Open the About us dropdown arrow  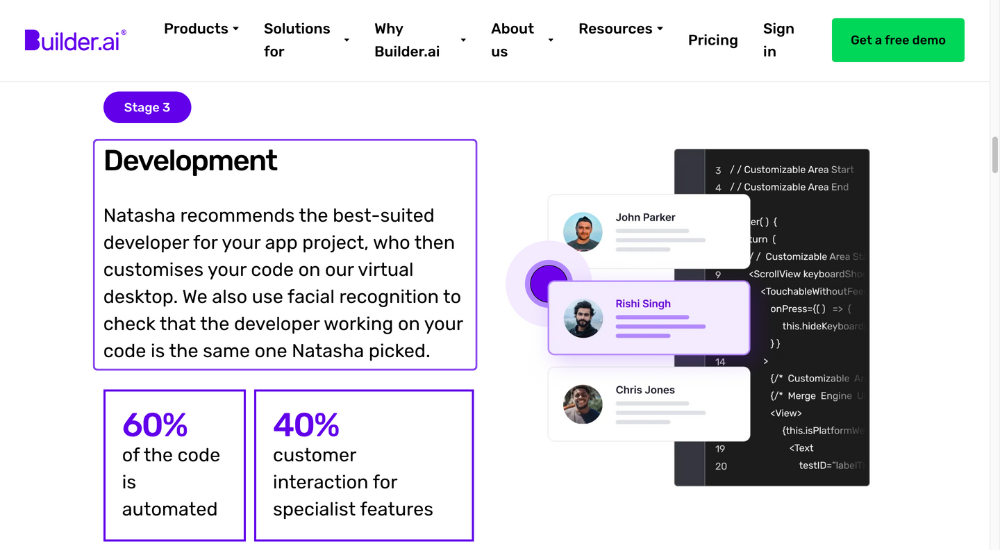(x=550, y=40)
